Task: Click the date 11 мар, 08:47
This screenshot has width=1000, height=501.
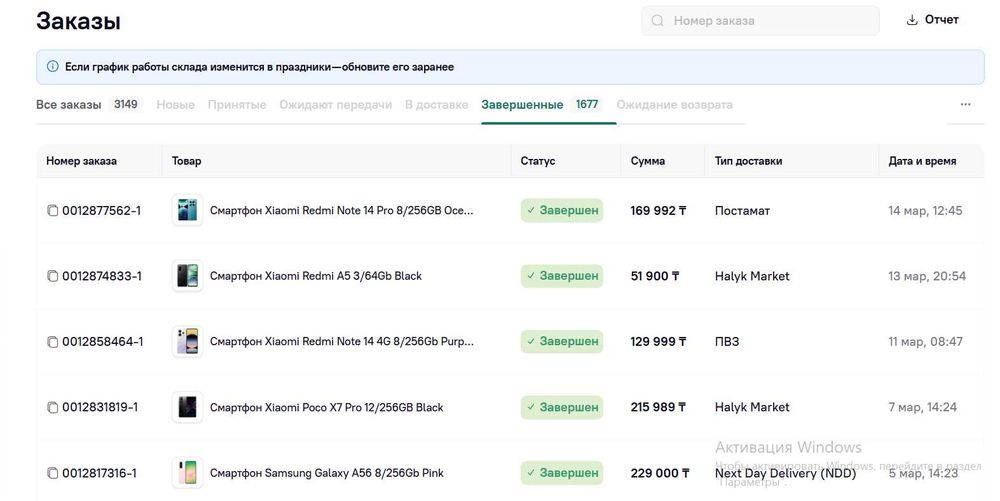Action: point(925,342)
